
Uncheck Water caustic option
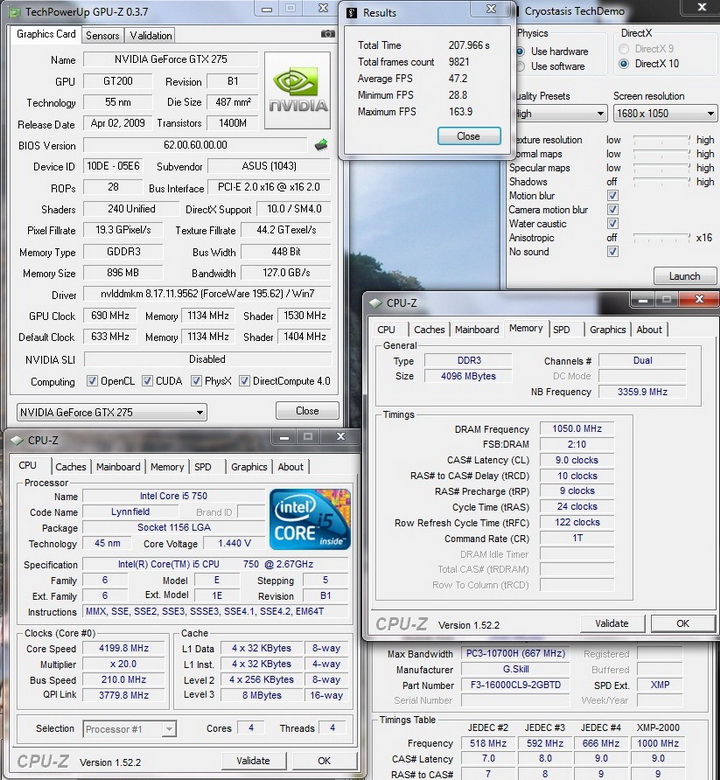613,223
